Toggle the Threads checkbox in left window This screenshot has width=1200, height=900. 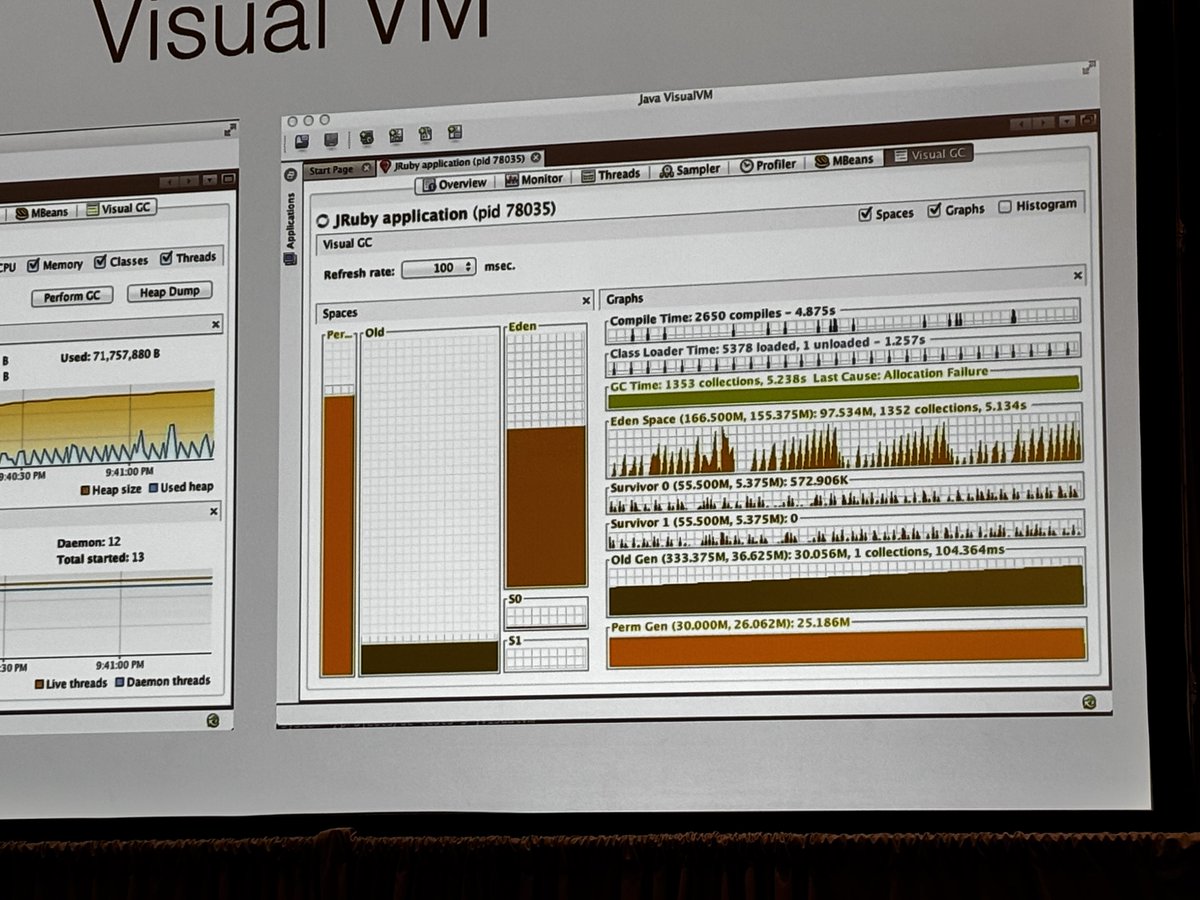(166, 258)
